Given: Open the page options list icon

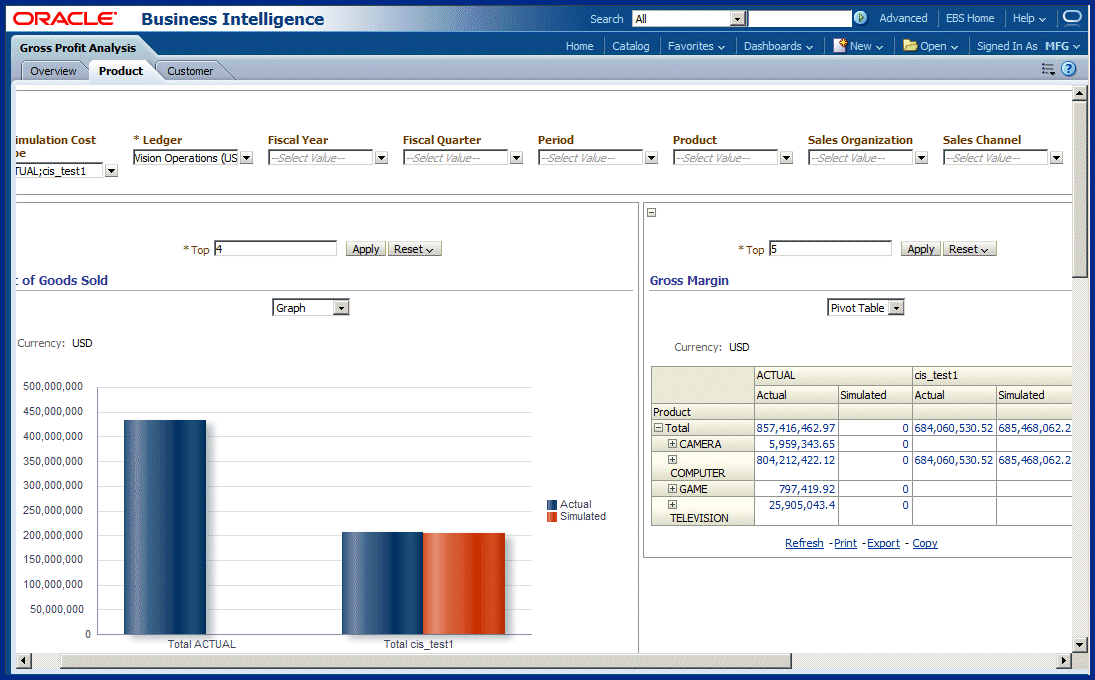Looking at the screenshot, I should coord(1048,69).
